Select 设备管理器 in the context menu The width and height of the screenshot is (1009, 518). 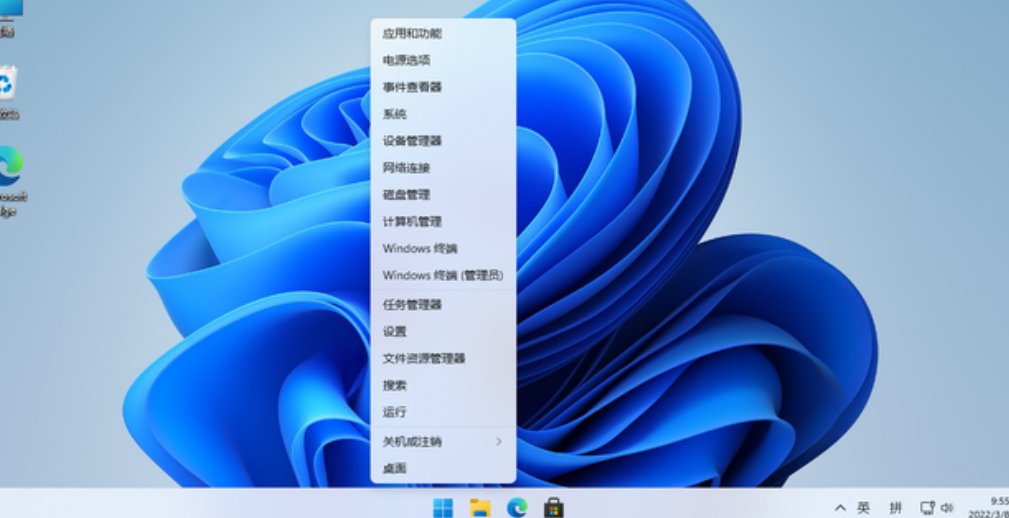coord(412,141)
